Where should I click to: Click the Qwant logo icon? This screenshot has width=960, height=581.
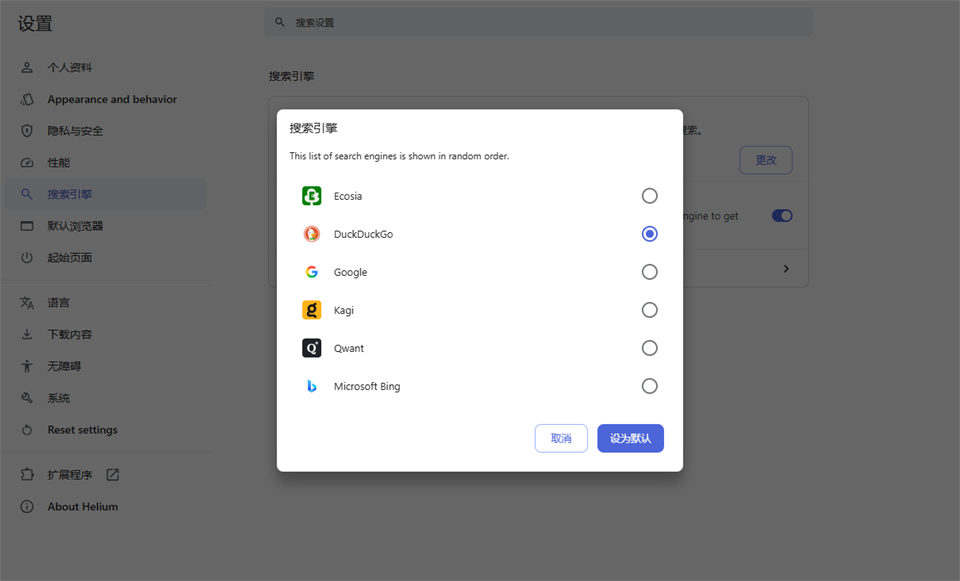[x=312, y=347]
